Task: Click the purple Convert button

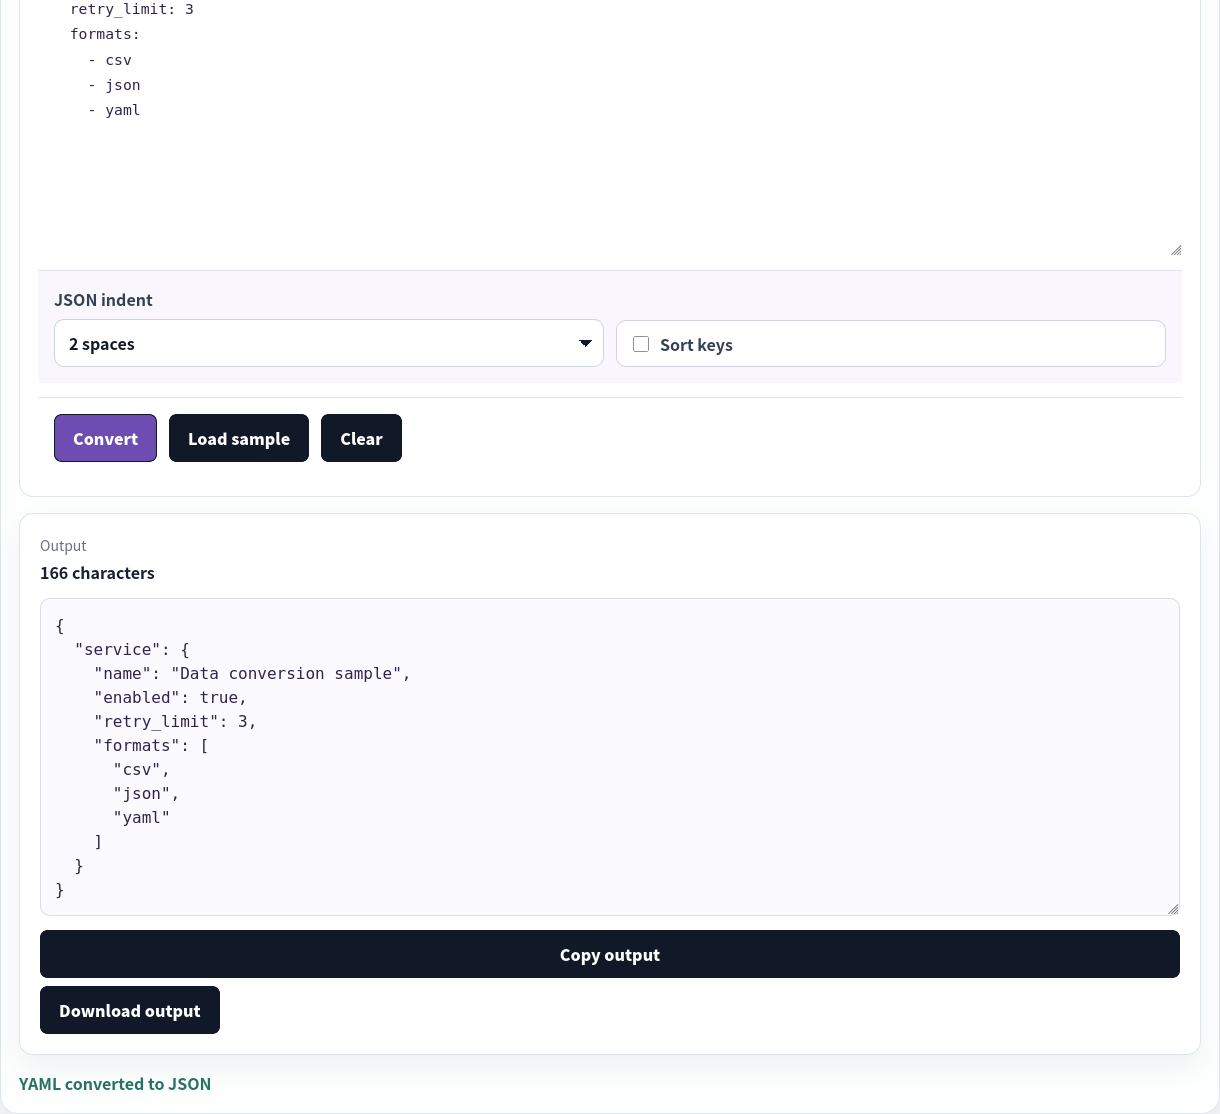Action: point(105,438)
